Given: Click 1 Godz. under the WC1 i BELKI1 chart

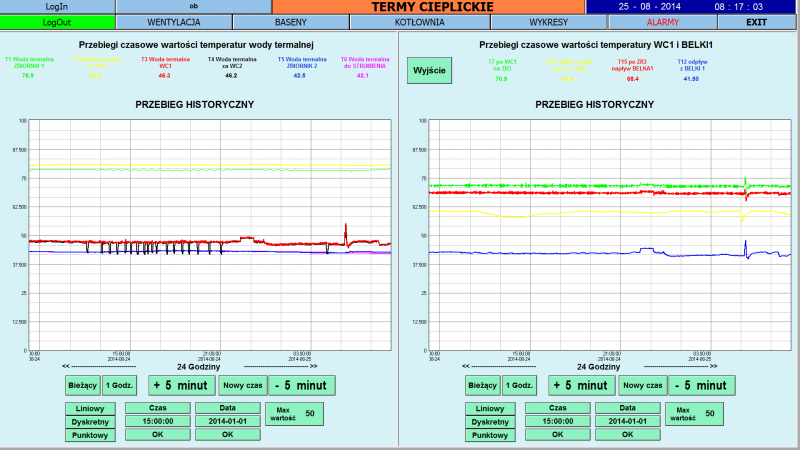Looking at the screenshot, I should tap(519, 385).
